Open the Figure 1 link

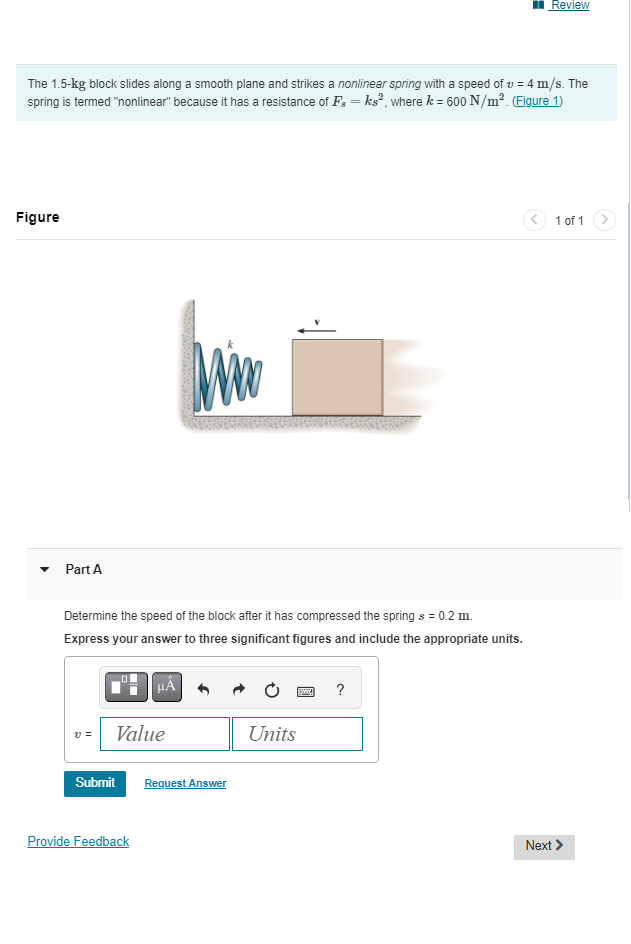536,101
